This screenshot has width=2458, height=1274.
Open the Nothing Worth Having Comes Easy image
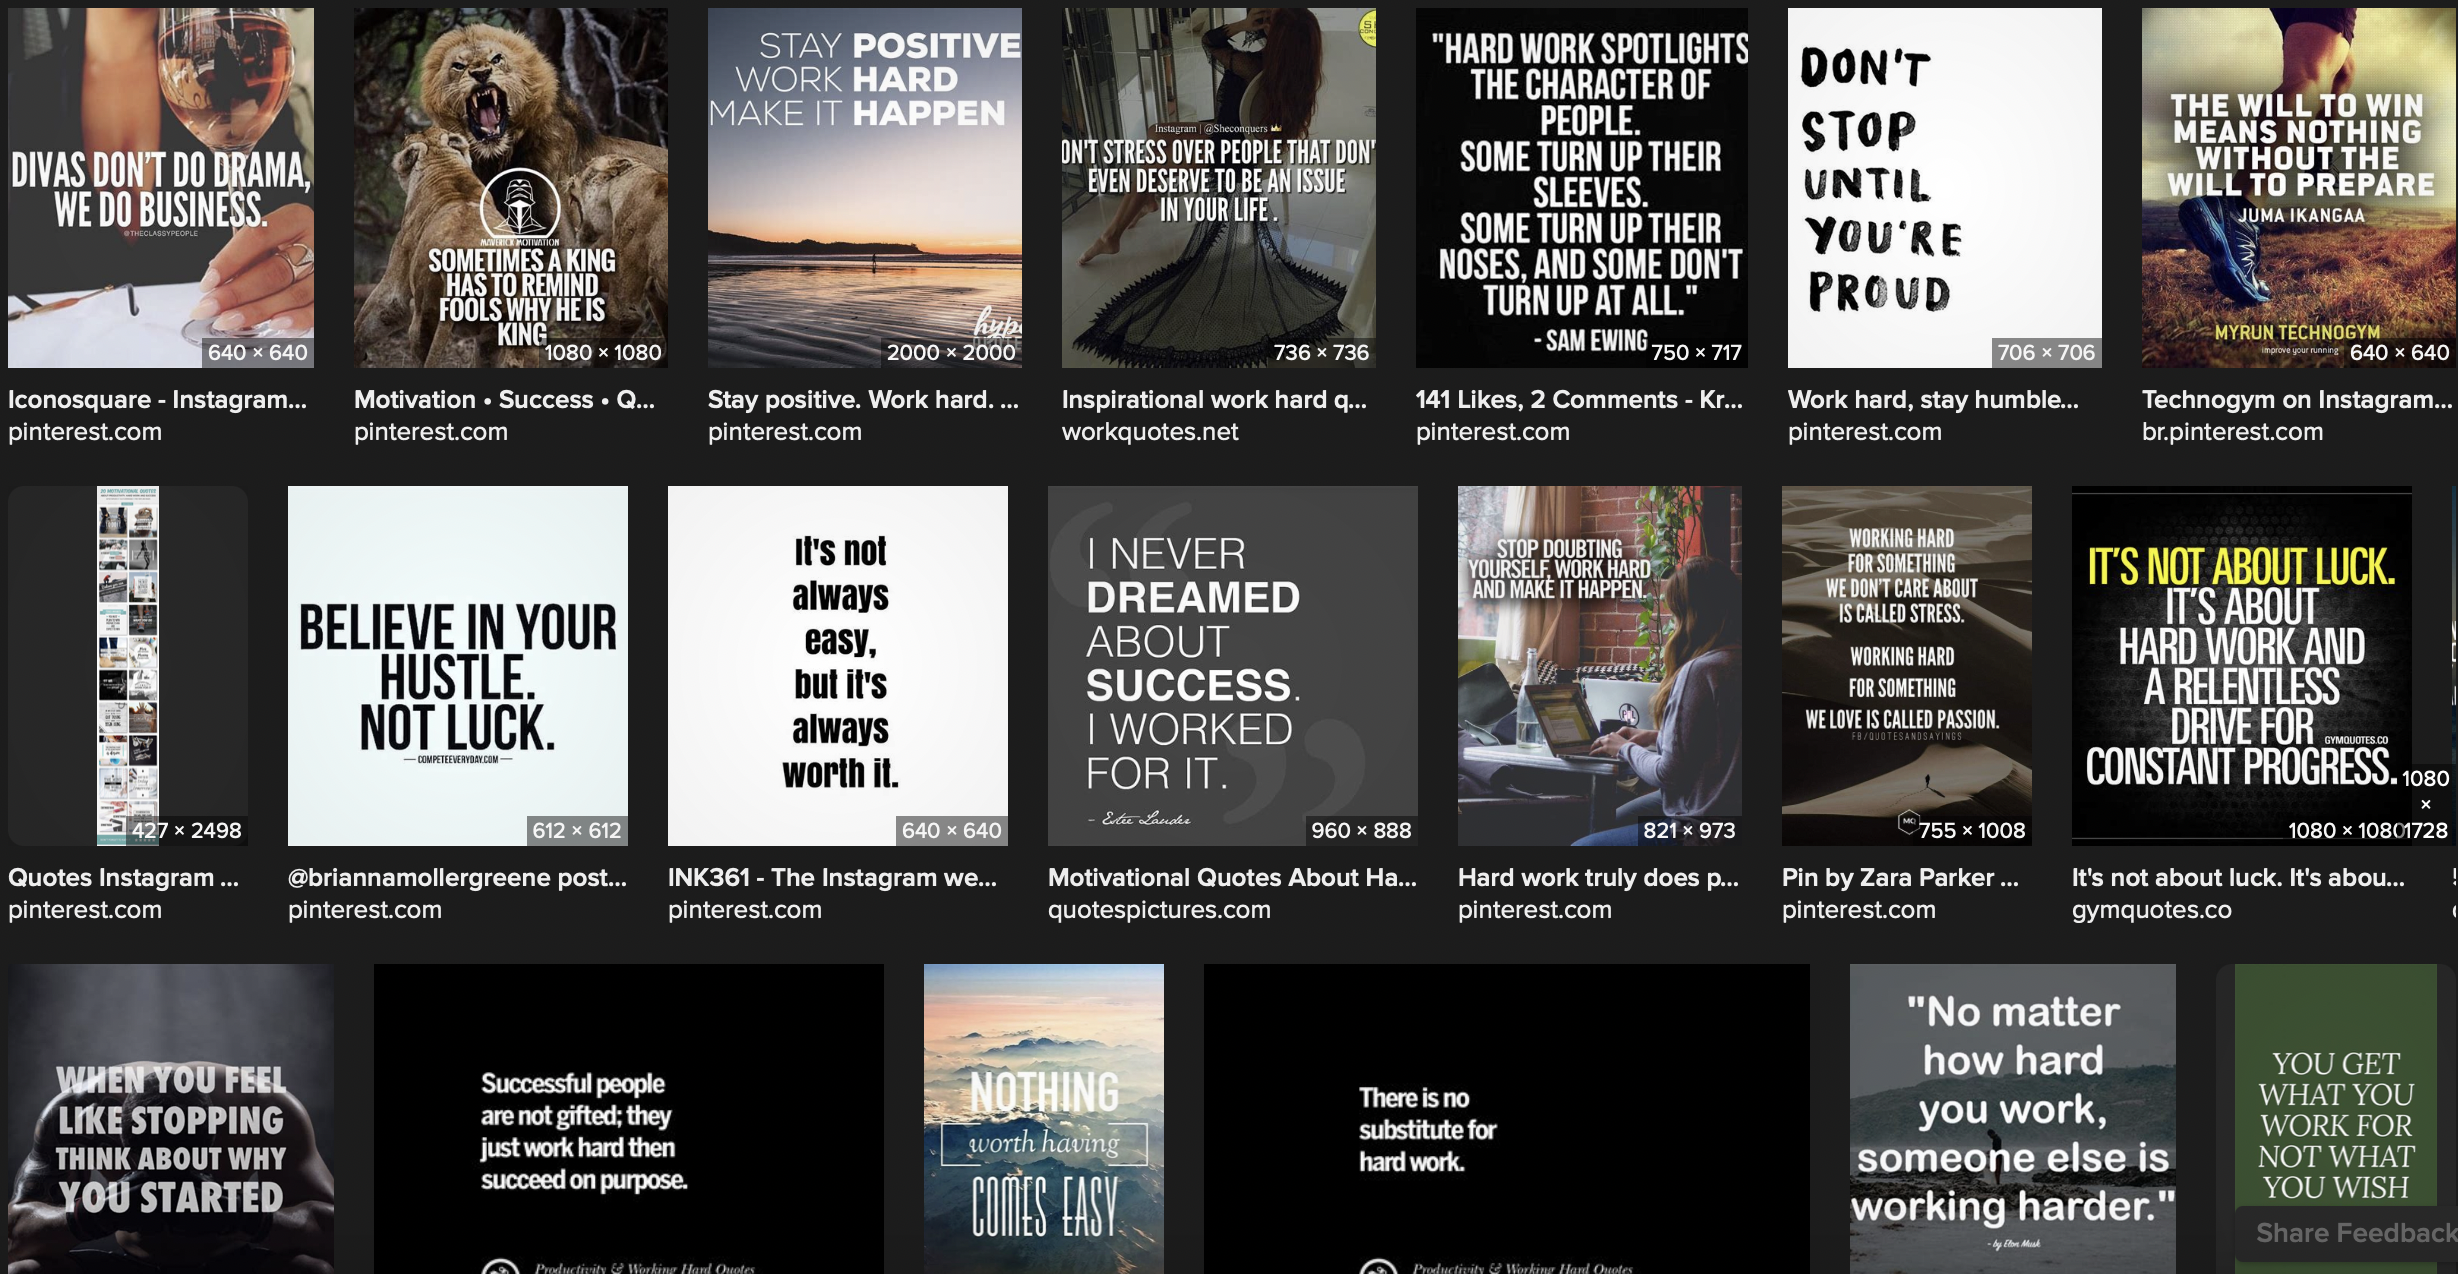point(1043,1118)
